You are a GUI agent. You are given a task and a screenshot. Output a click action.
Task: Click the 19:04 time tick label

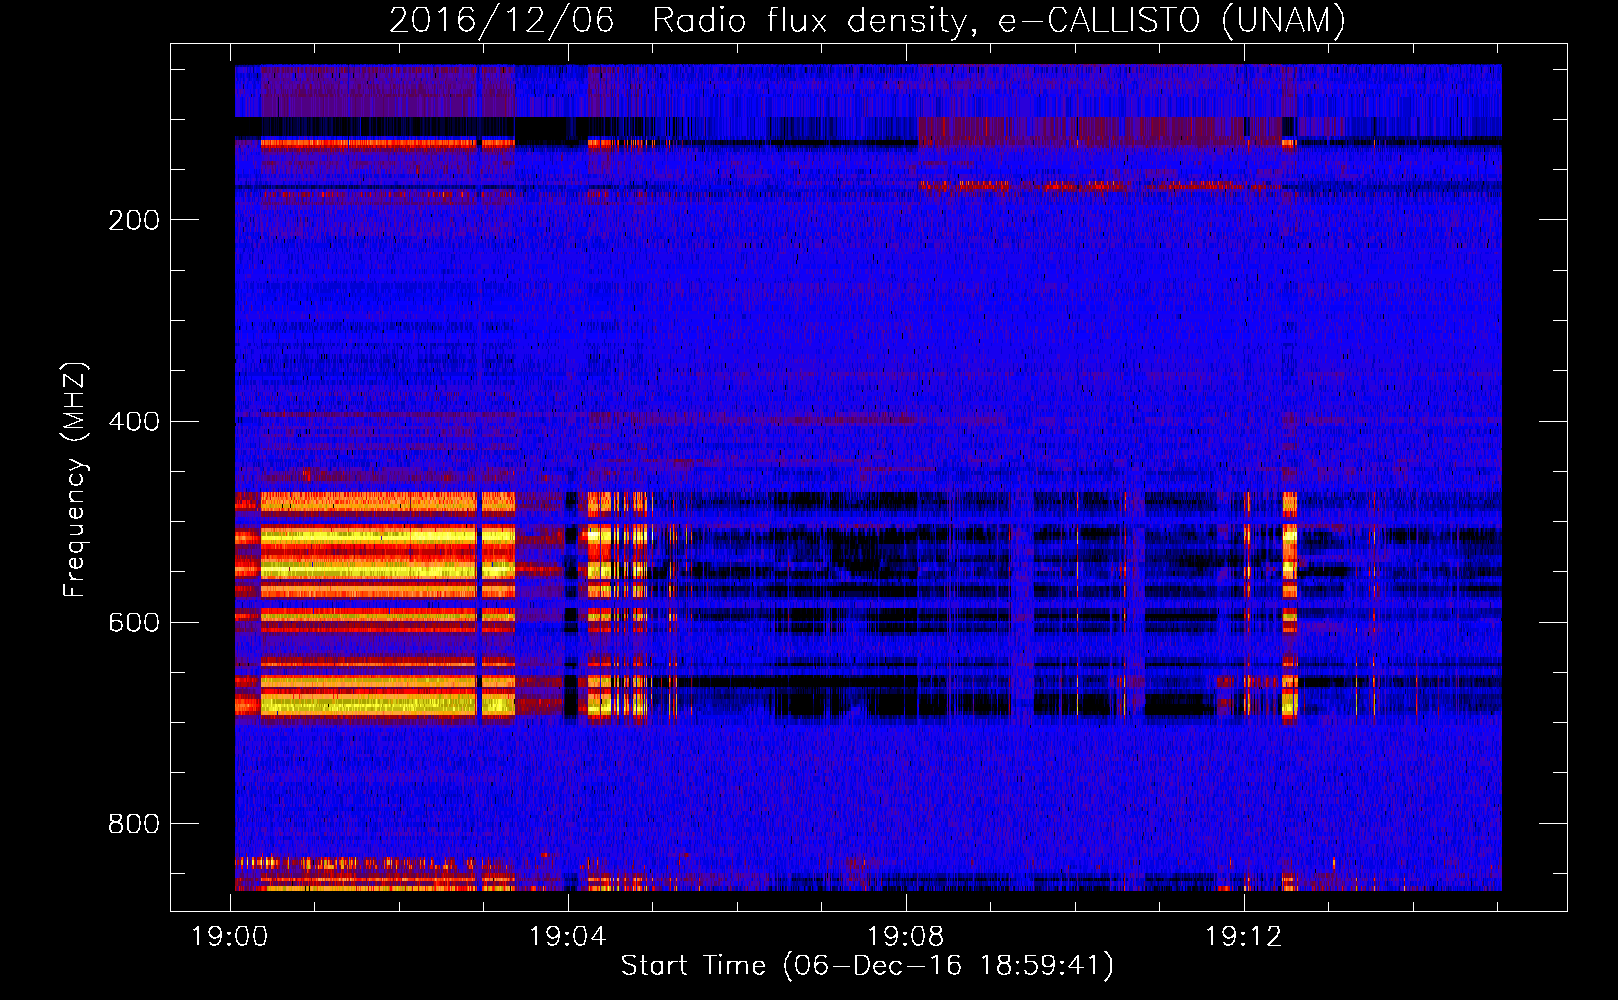point(568,937)
